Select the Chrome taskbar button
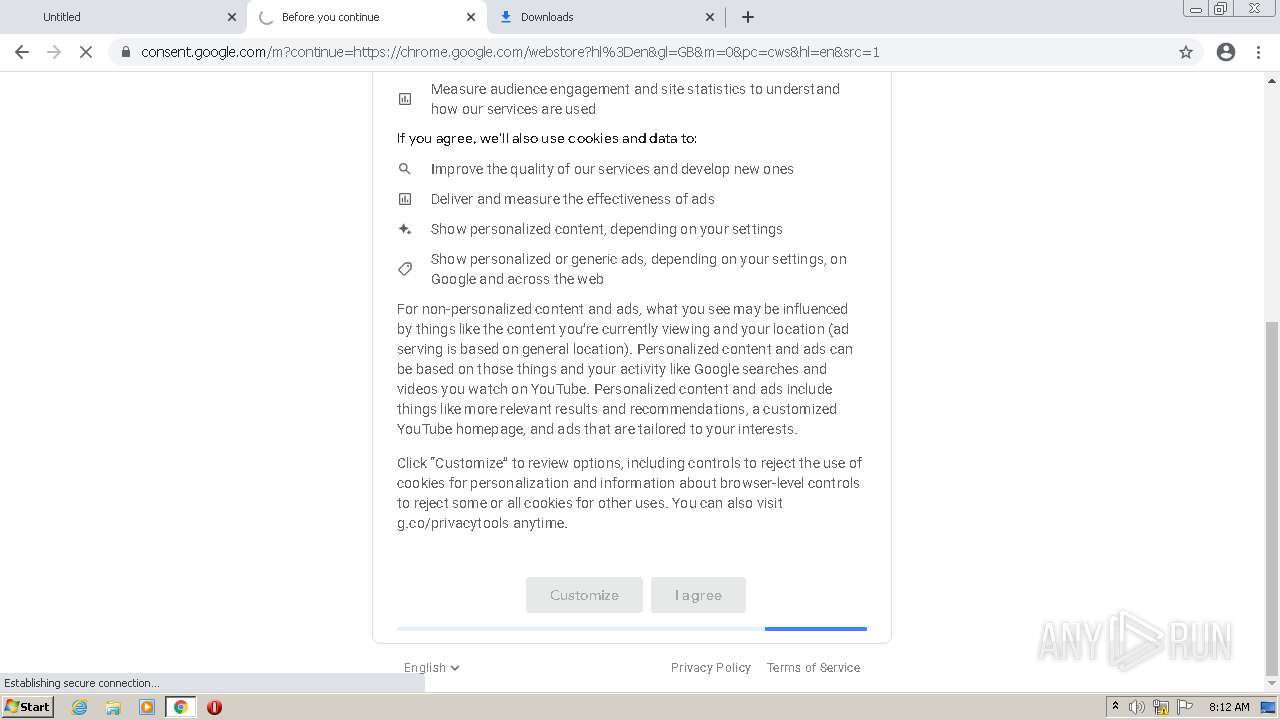The image size is (1280, 720). click(181, 707)
